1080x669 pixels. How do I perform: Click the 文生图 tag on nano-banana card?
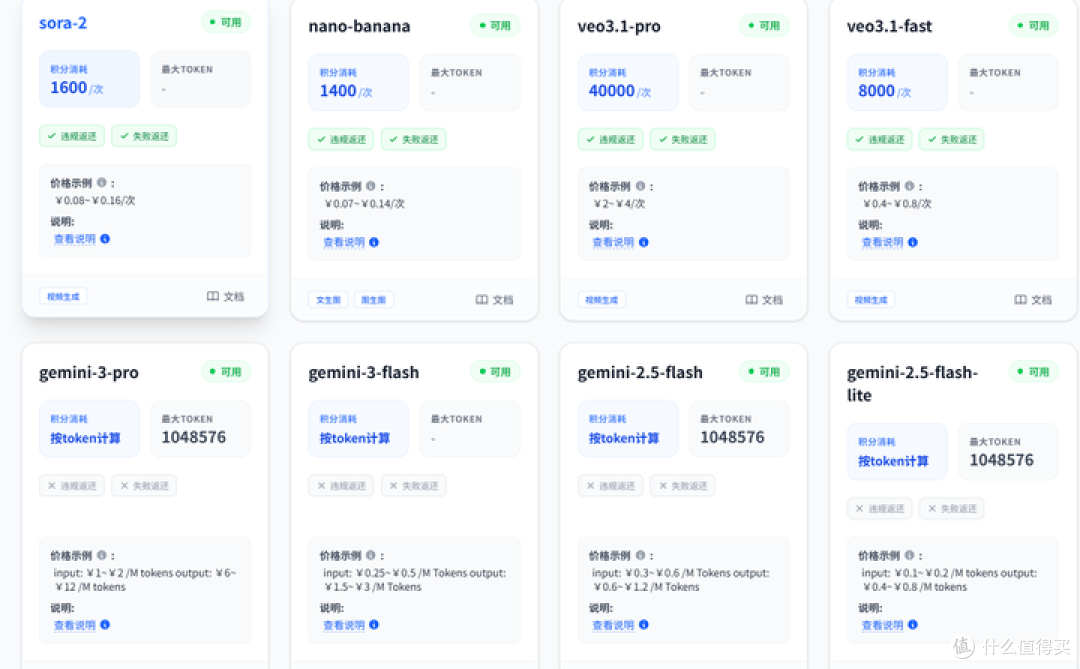tap(328, 300)
